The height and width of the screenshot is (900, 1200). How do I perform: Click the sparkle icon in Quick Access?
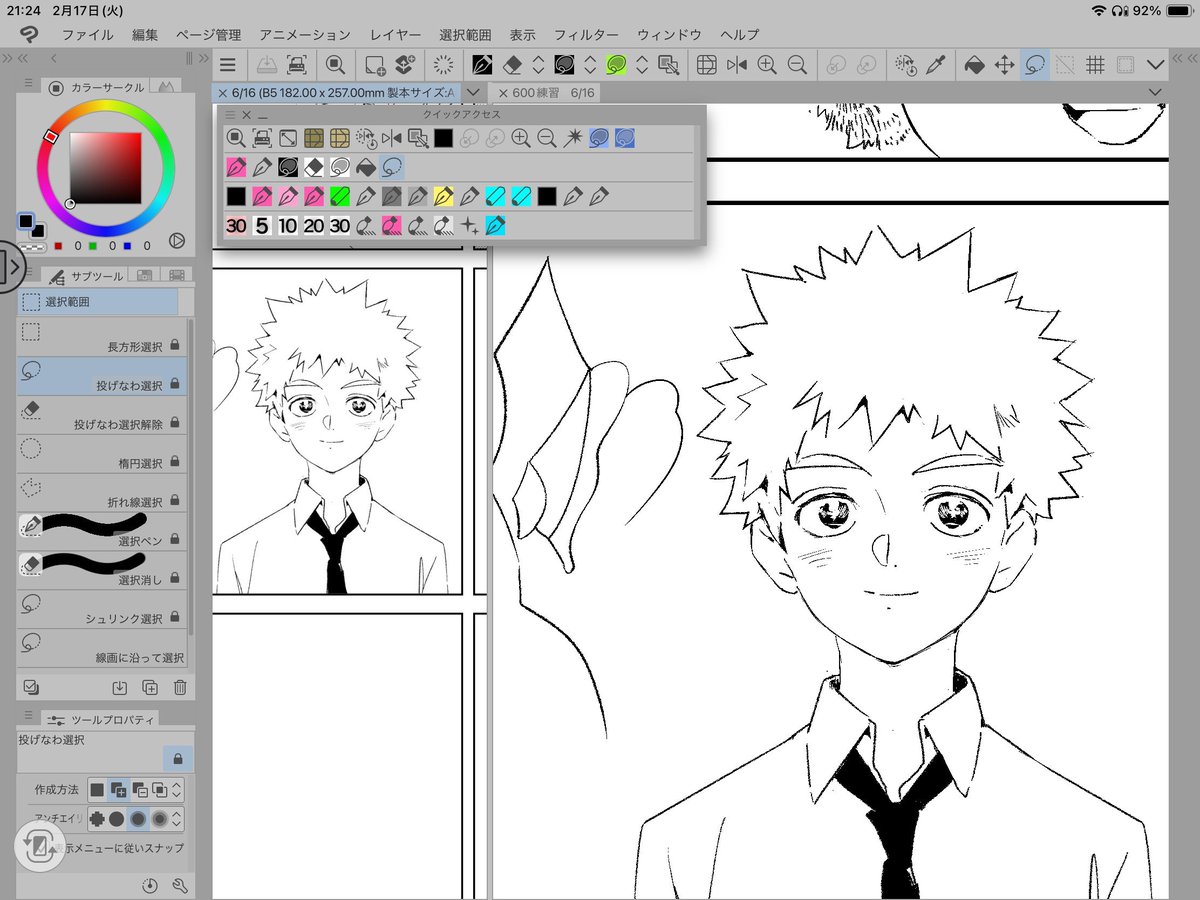coord(469,226)
